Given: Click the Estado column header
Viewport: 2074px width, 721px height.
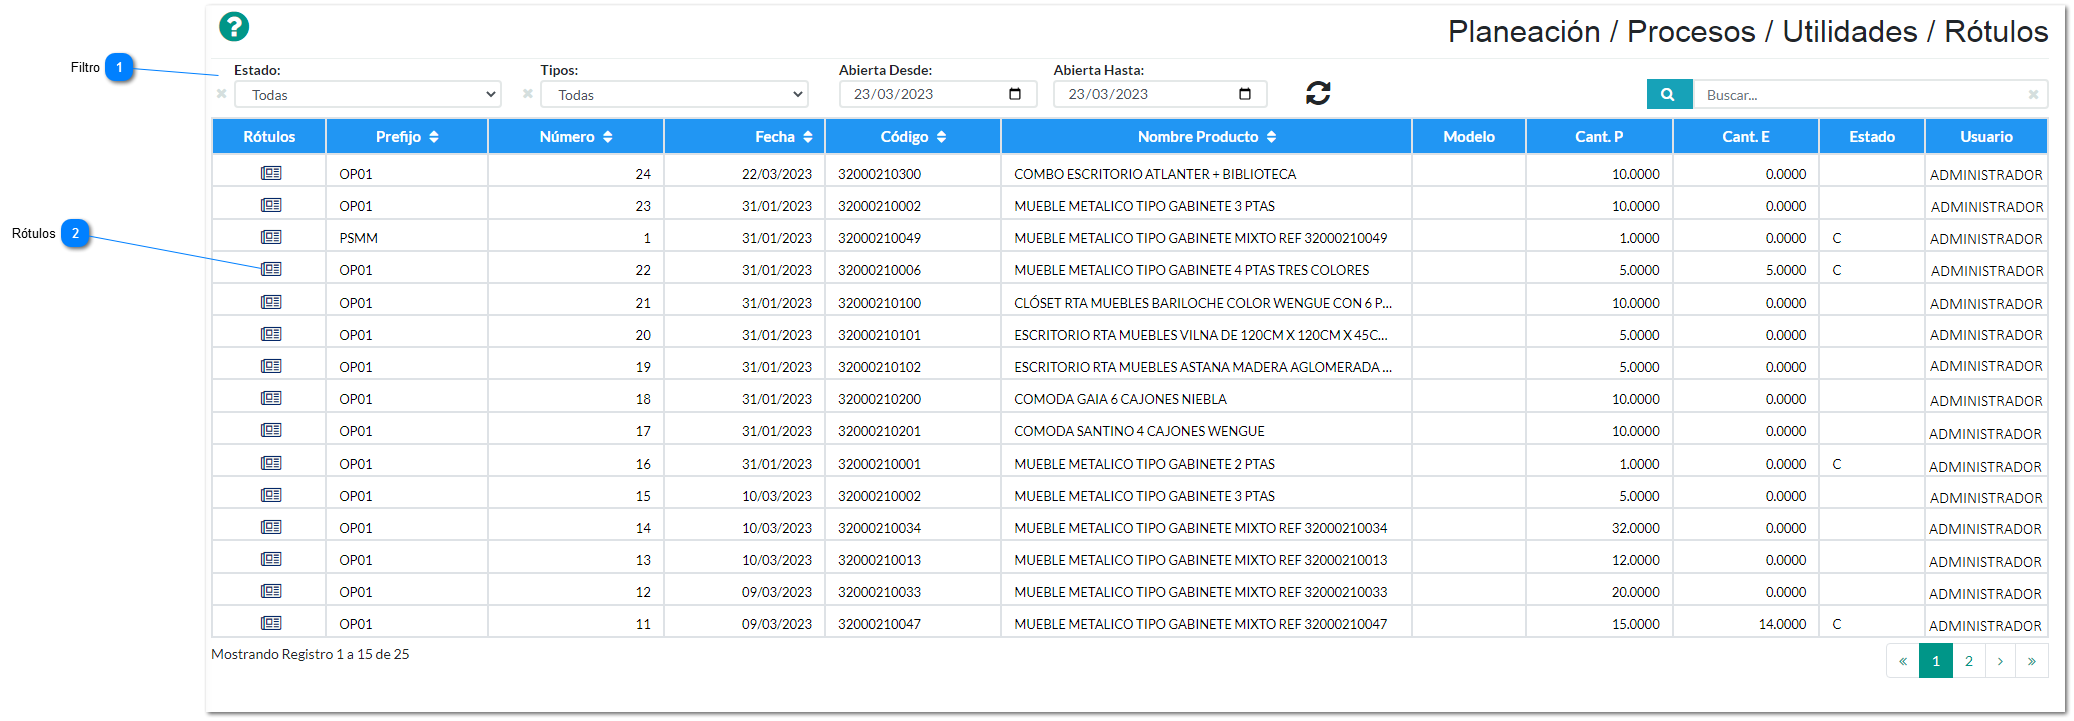Looking at the screenshot, I should tap(1872, 136).
